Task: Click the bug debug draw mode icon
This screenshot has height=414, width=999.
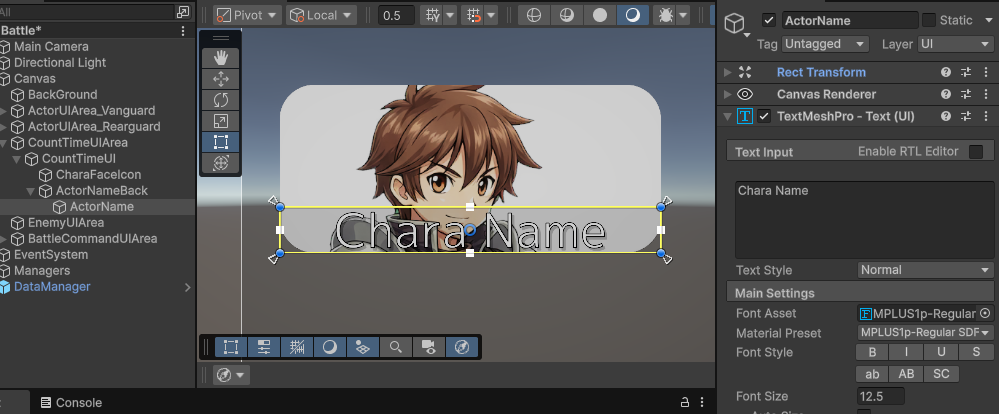Action: coord(662,15)
